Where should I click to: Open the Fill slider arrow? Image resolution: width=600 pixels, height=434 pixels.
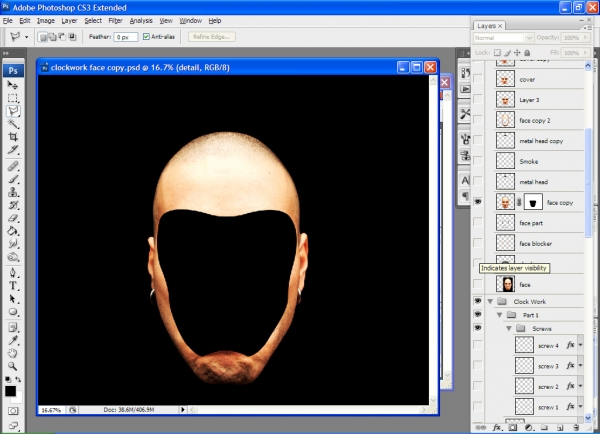(585, 52)
